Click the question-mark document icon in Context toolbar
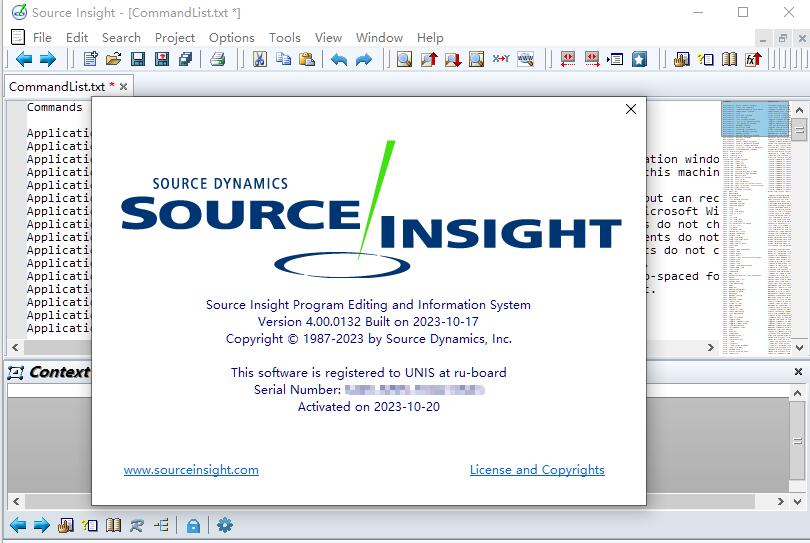The image size is (810, 543). pos(90,525)
